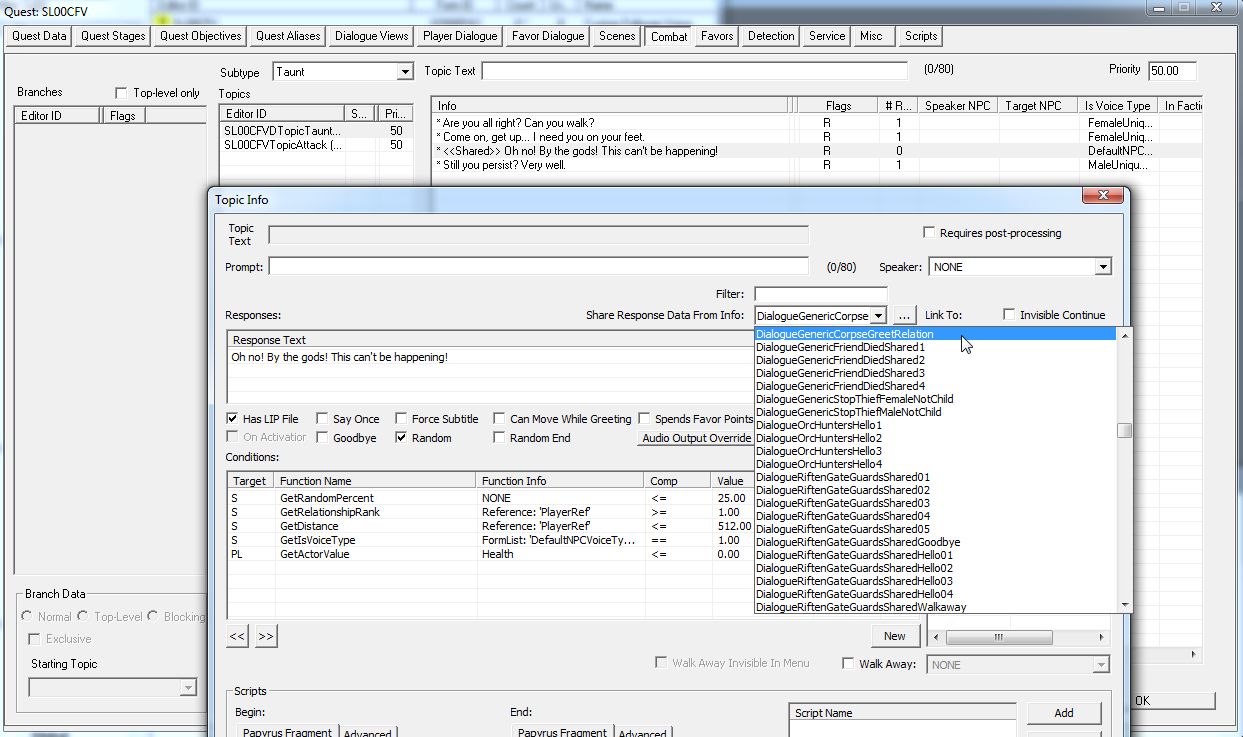Open the Dialogue Views tab
Screen dimensions: 1243x737
371,36
